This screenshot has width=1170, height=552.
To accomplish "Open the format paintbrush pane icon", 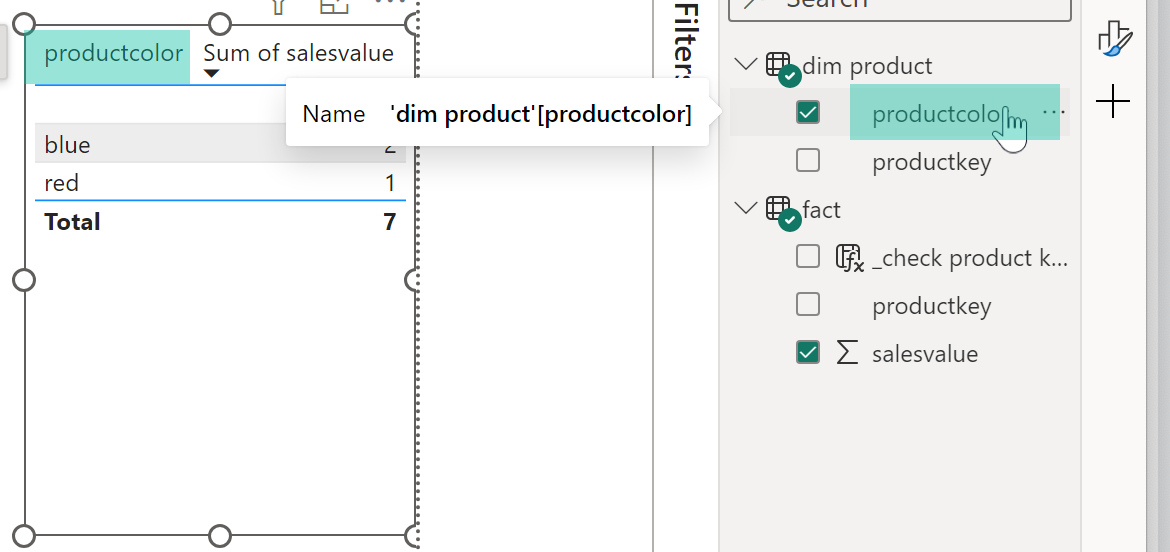I will pos(1115,39).
